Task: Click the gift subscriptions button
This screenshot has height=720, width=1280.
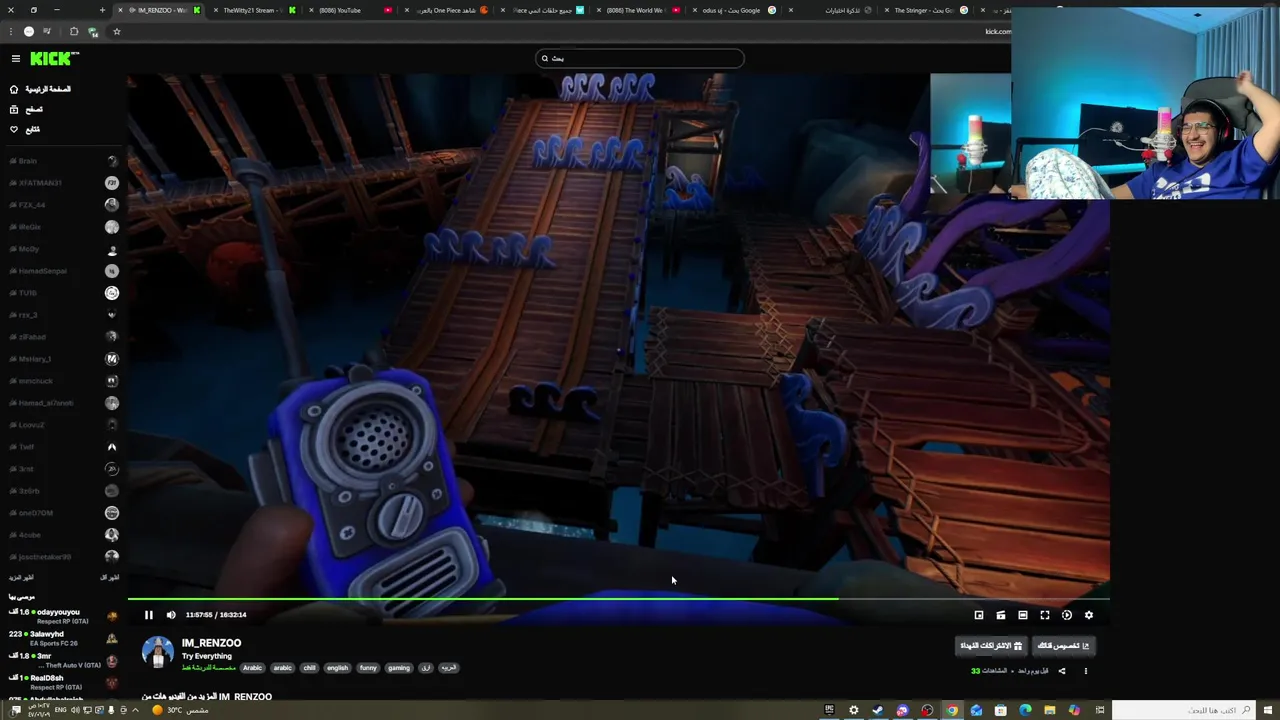Action: 991,646
